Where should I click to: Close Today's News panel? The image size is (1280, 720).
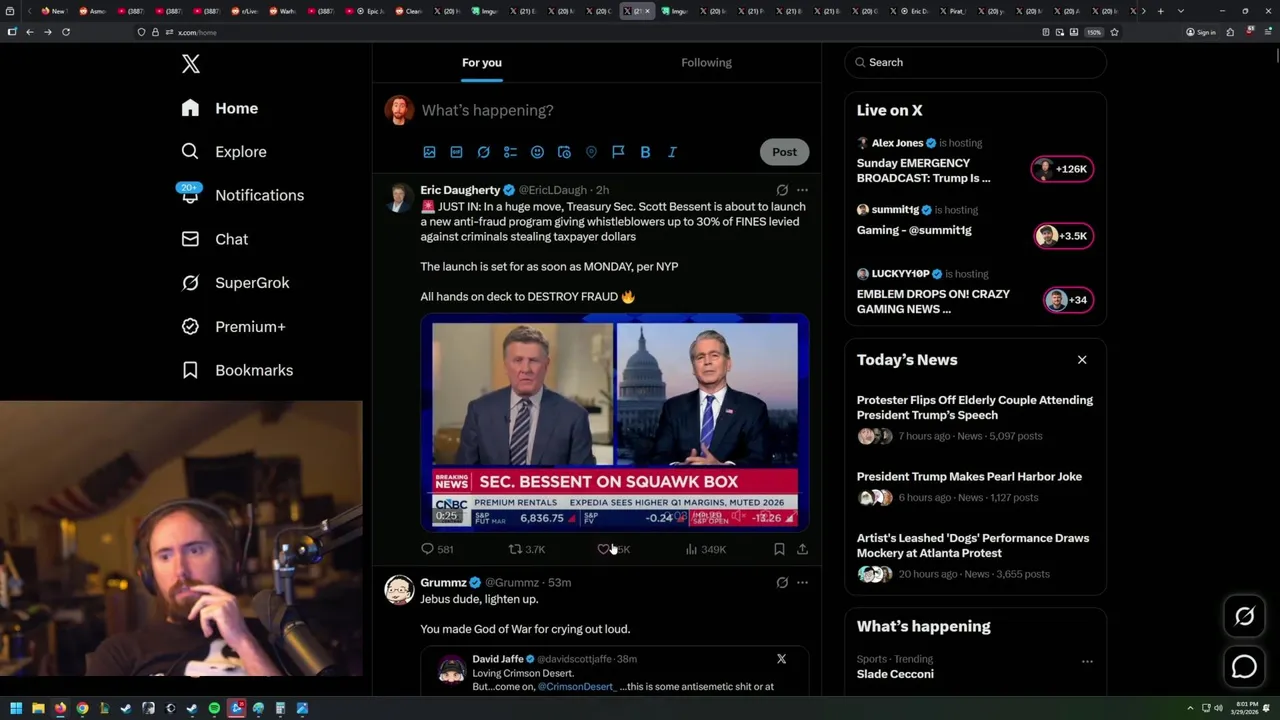click(x=1082, y=360)
